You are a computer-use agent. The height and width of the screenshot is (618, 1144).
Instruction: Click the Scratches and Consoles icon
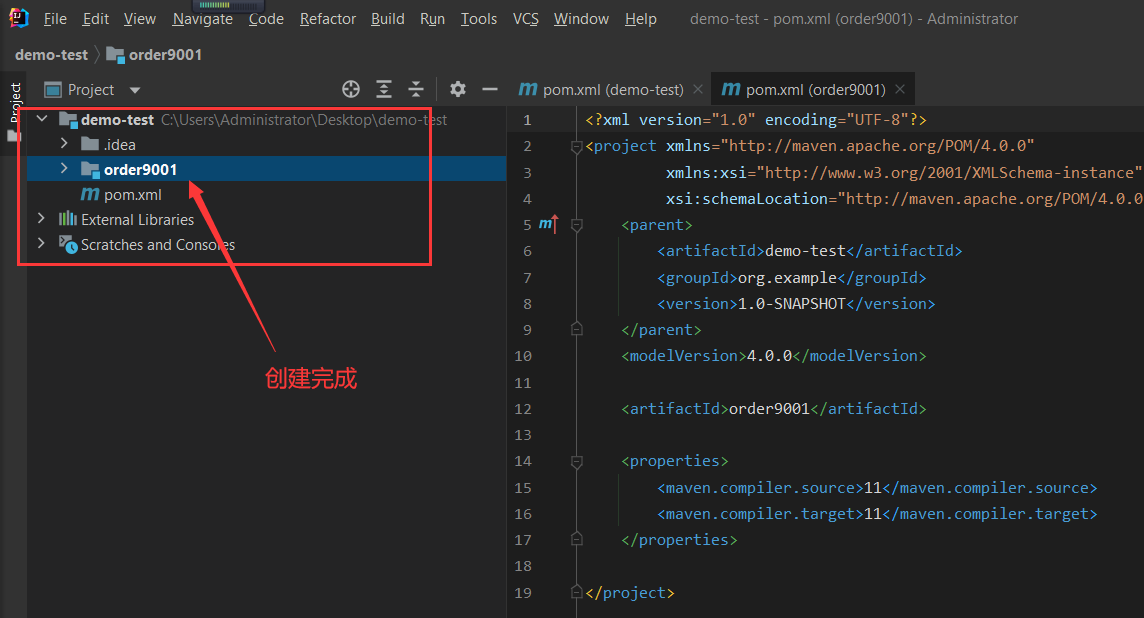[68, 244]
